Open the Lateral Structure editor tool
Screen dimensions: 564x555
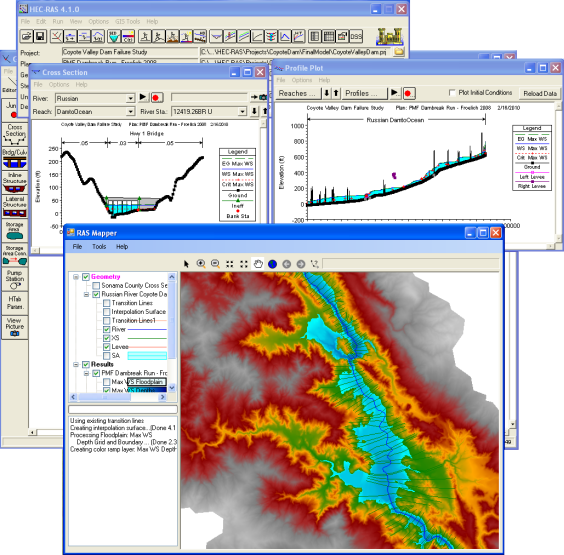tap(15, 207)
